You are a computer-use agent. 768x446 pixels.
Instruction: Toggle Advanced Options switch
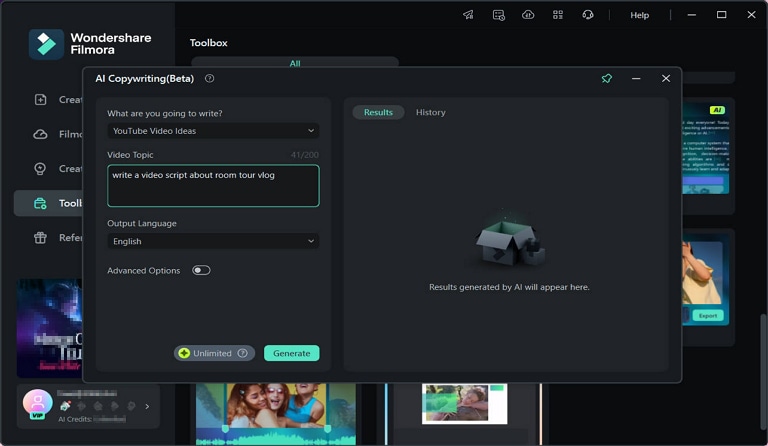[x=201, y=270]
